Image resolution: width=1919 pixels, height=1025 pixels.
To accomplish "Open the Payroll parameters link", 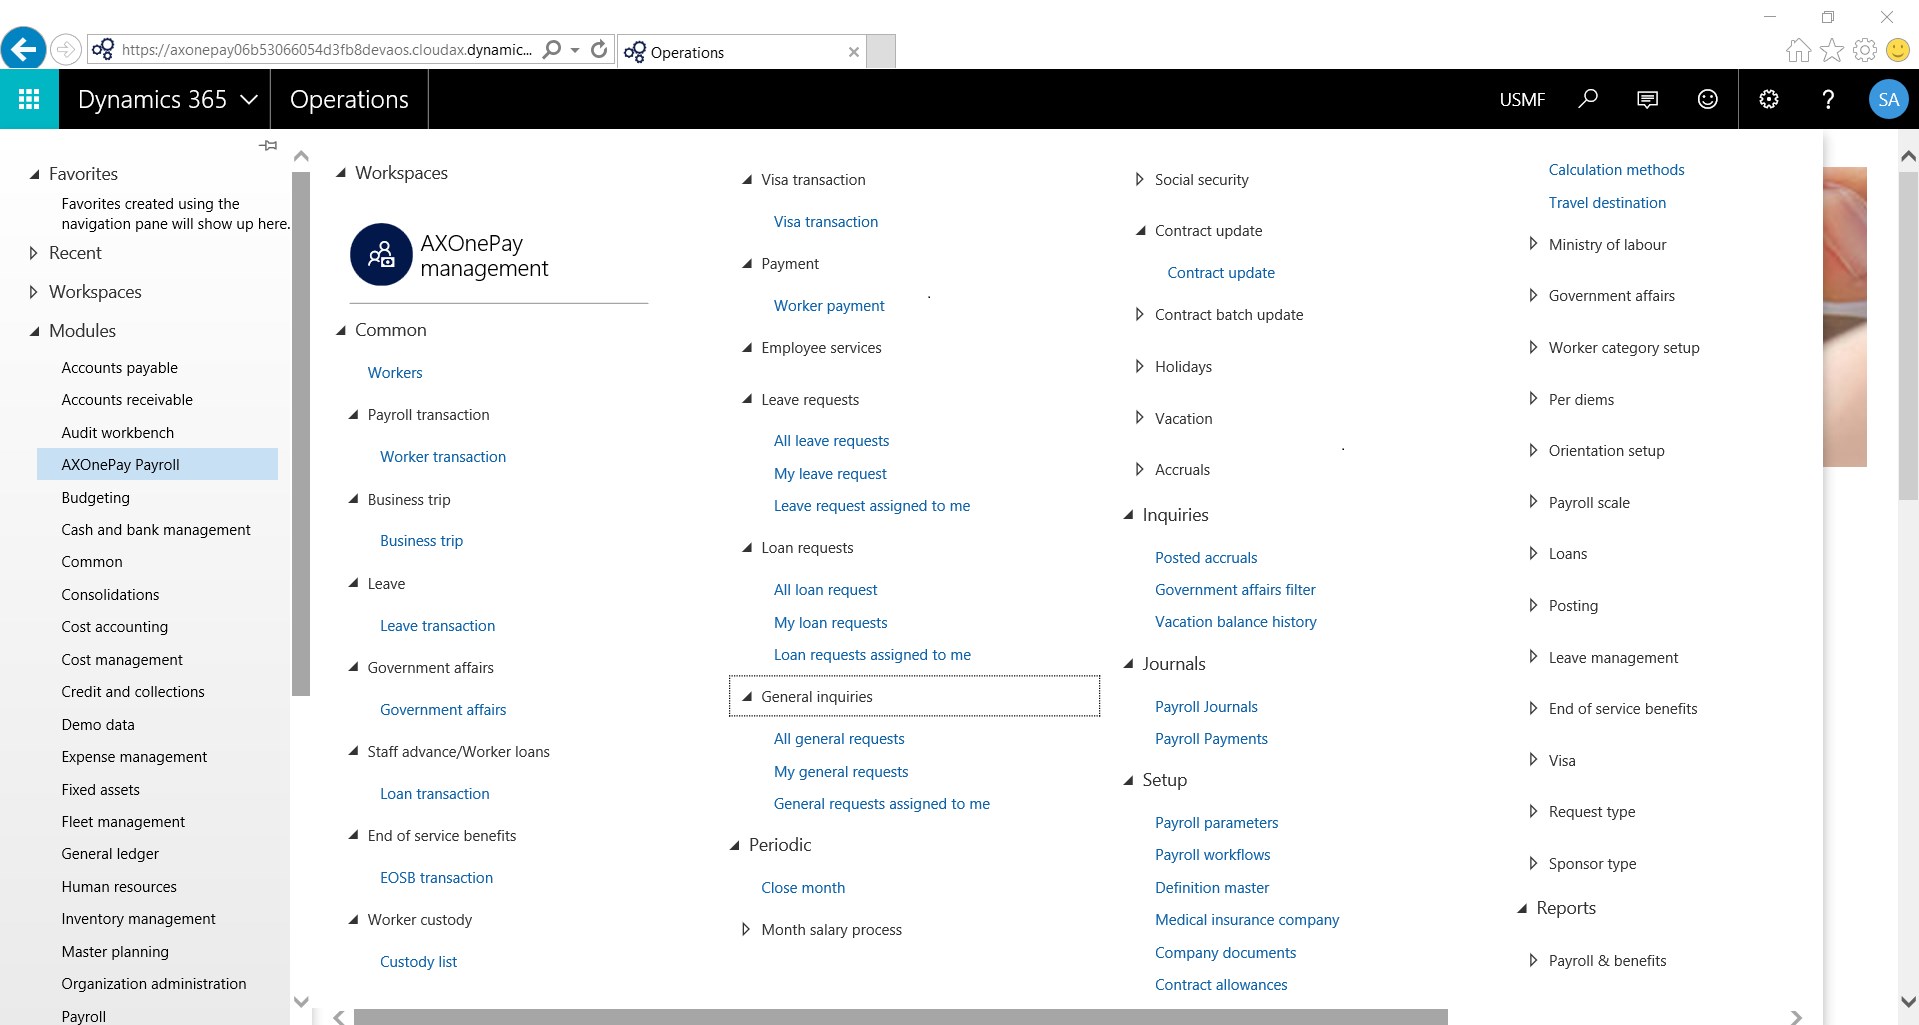I will (x=1216, y=823).
